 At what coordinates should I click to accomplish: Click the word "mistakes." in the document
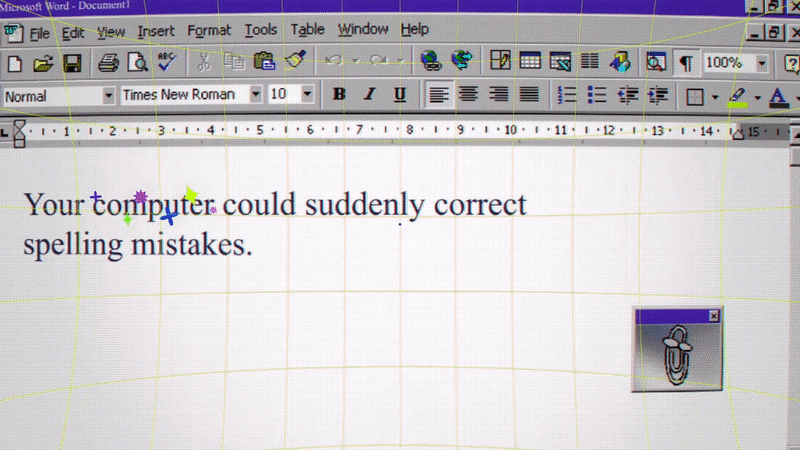pos(192,244)
